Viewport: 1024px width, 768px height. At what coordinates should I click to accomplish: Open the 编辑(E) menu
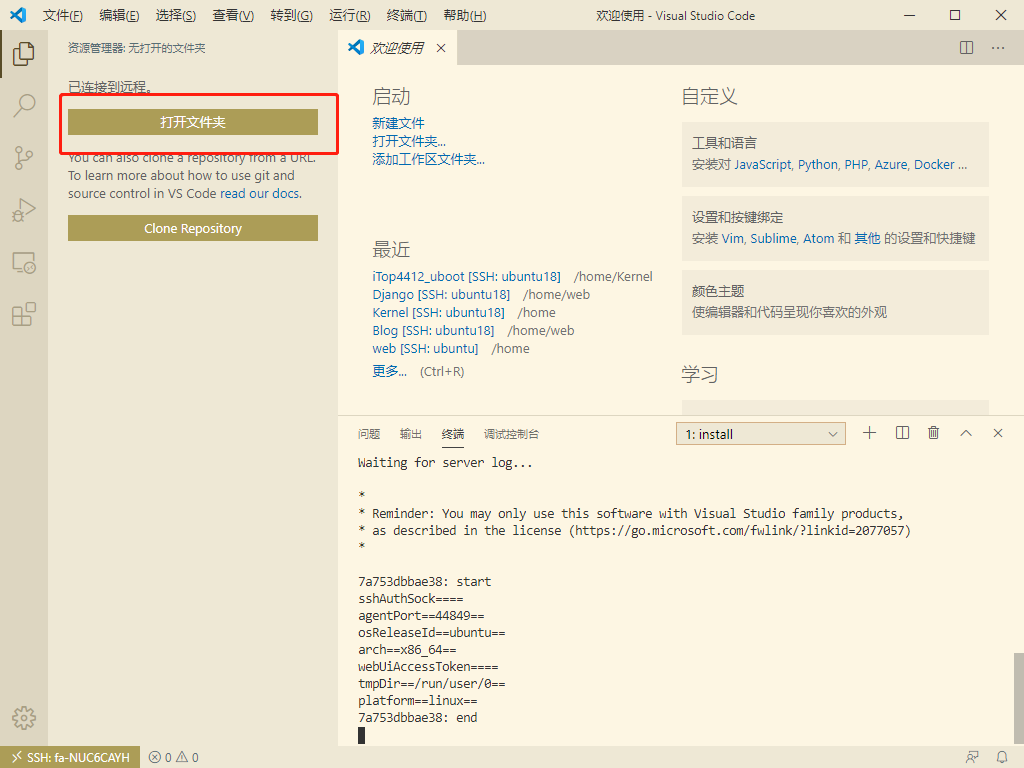119,16
